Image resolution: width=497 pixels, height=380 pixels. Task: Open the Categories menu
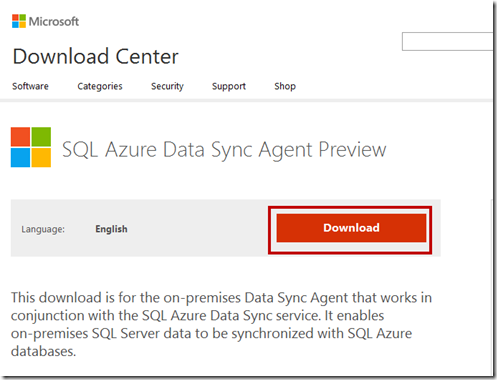tap(100, 86)
